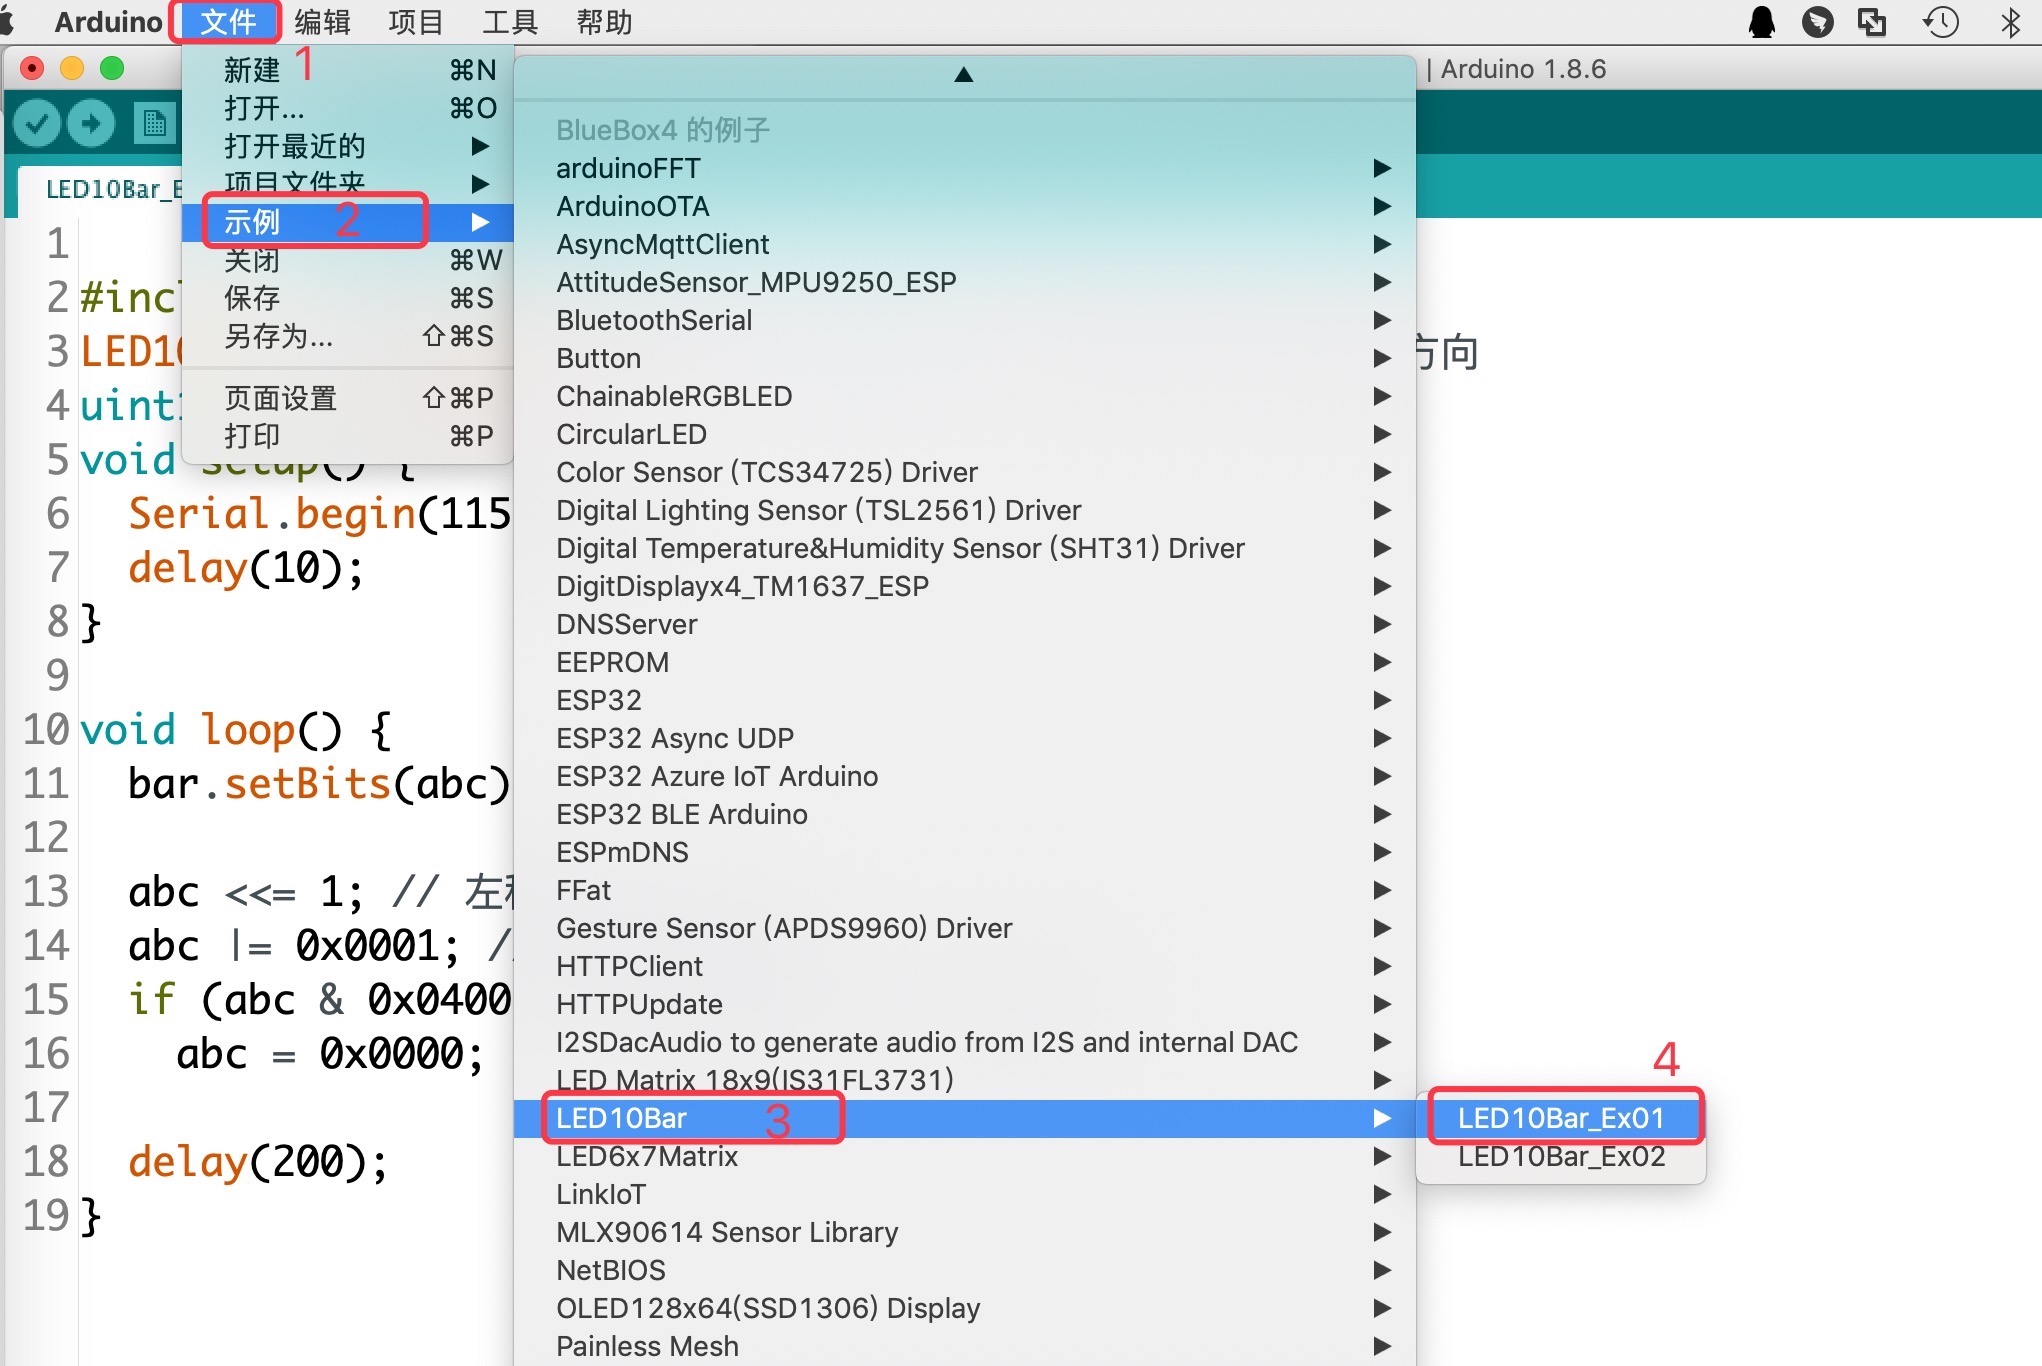Select the LED10Bar_Ex02 example
This screenshot has height=1366, width=2042.
click(x=1561, y=1157)
